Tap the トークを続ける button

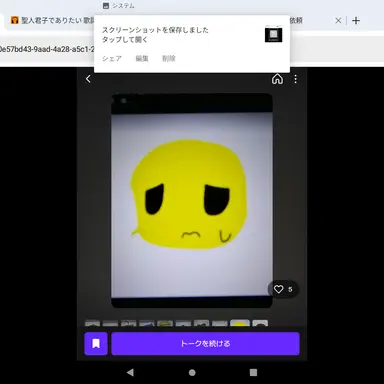click(205, 343)
